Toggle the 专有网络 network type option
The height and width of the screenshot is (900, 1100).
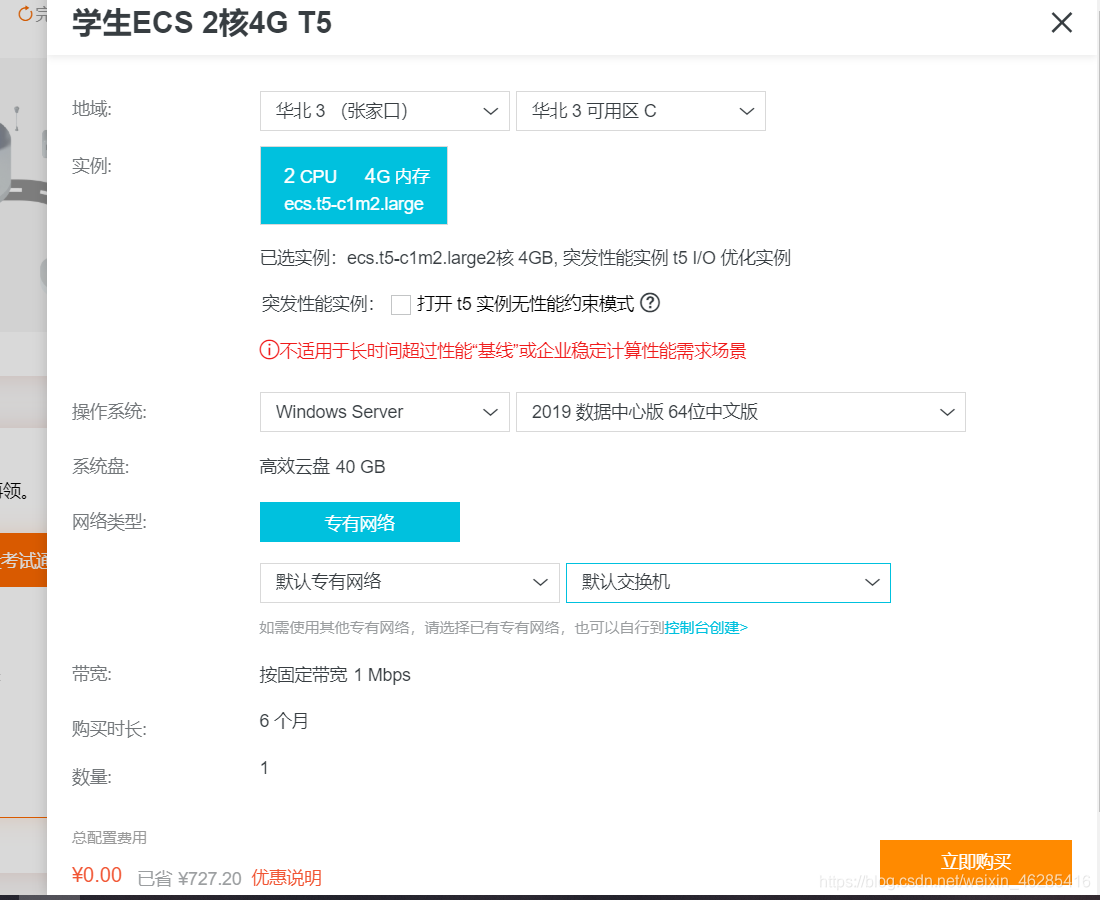pos(360,521)
